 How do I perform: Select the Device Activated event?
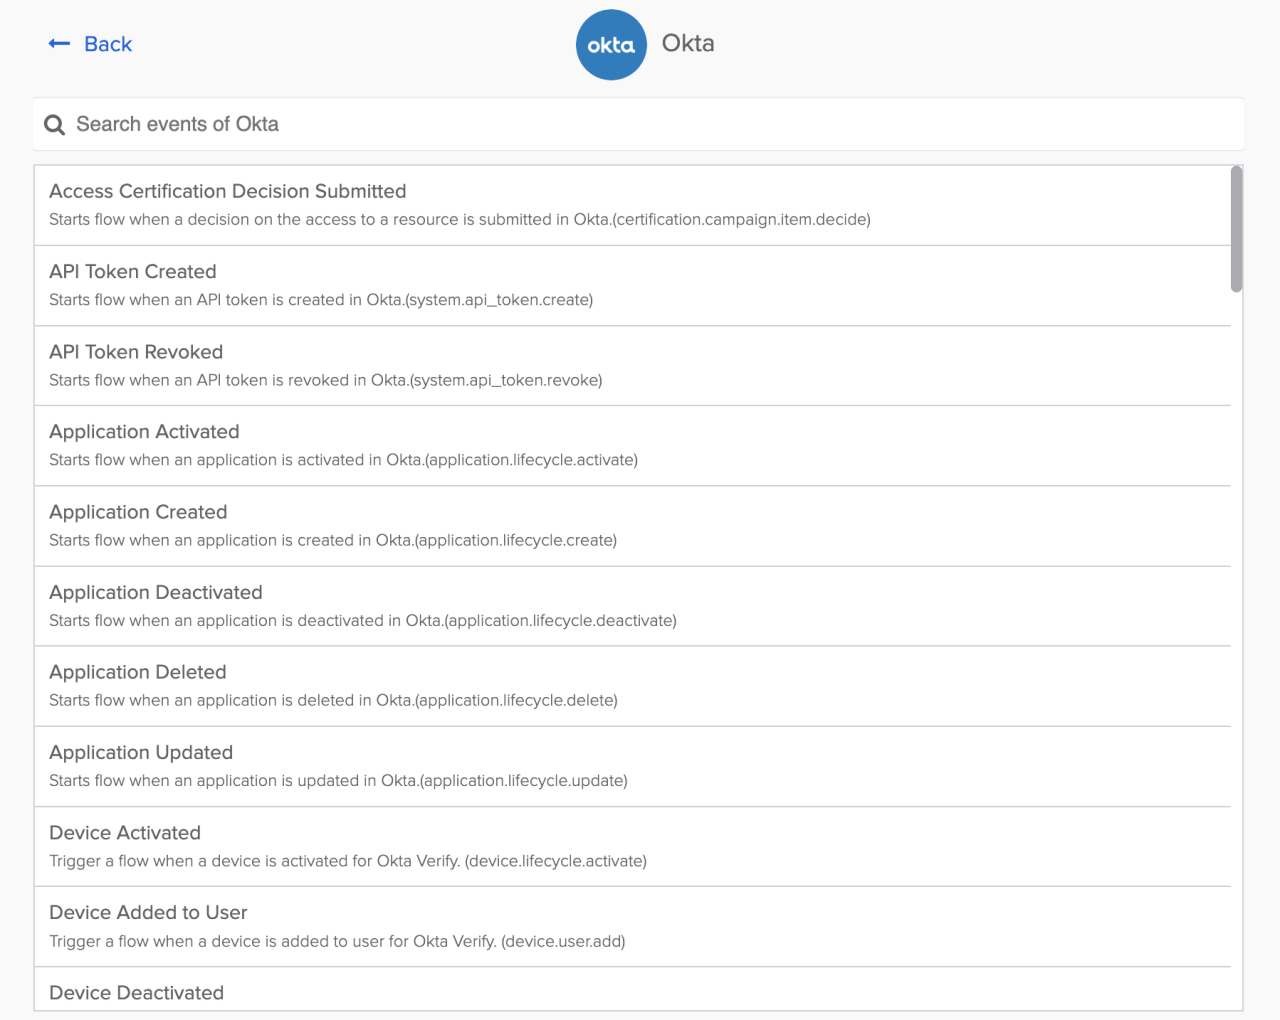click(x=633, y=846)
